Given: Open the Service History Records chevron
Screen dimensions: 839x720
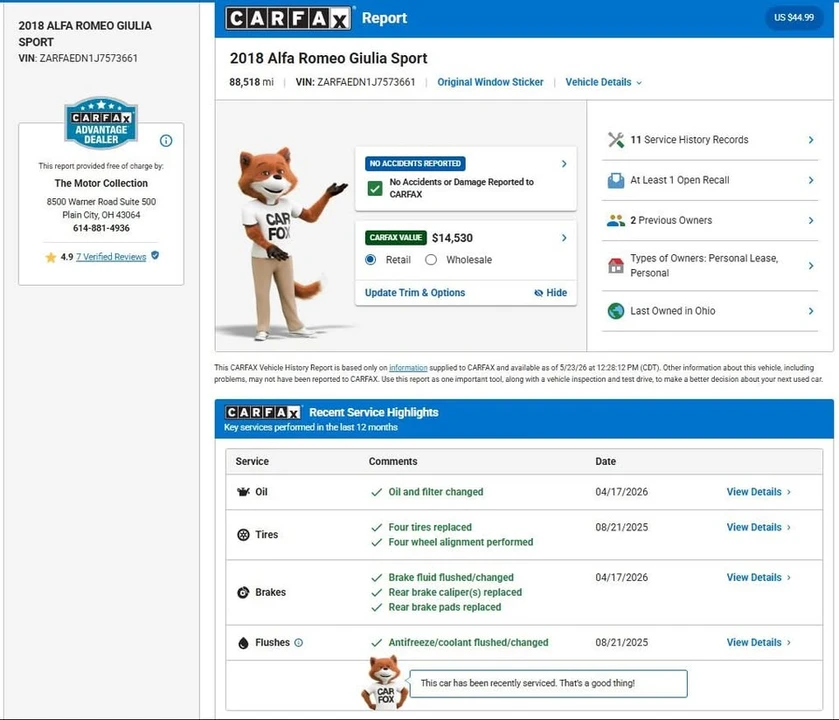Looking at the screenshot, I should (811, 140).
